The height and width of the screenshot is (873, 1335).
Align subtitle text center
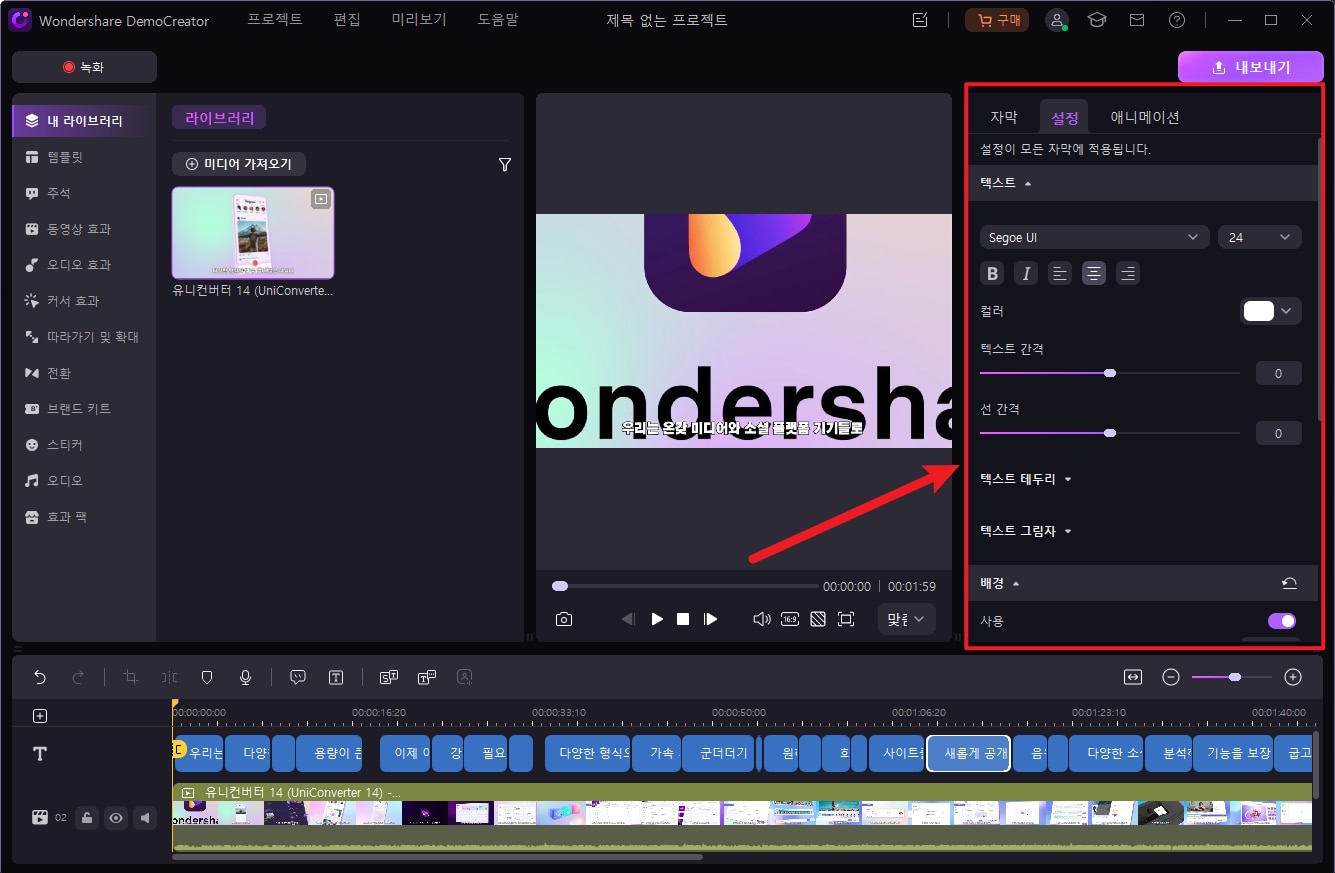[x=1094, y=273]
